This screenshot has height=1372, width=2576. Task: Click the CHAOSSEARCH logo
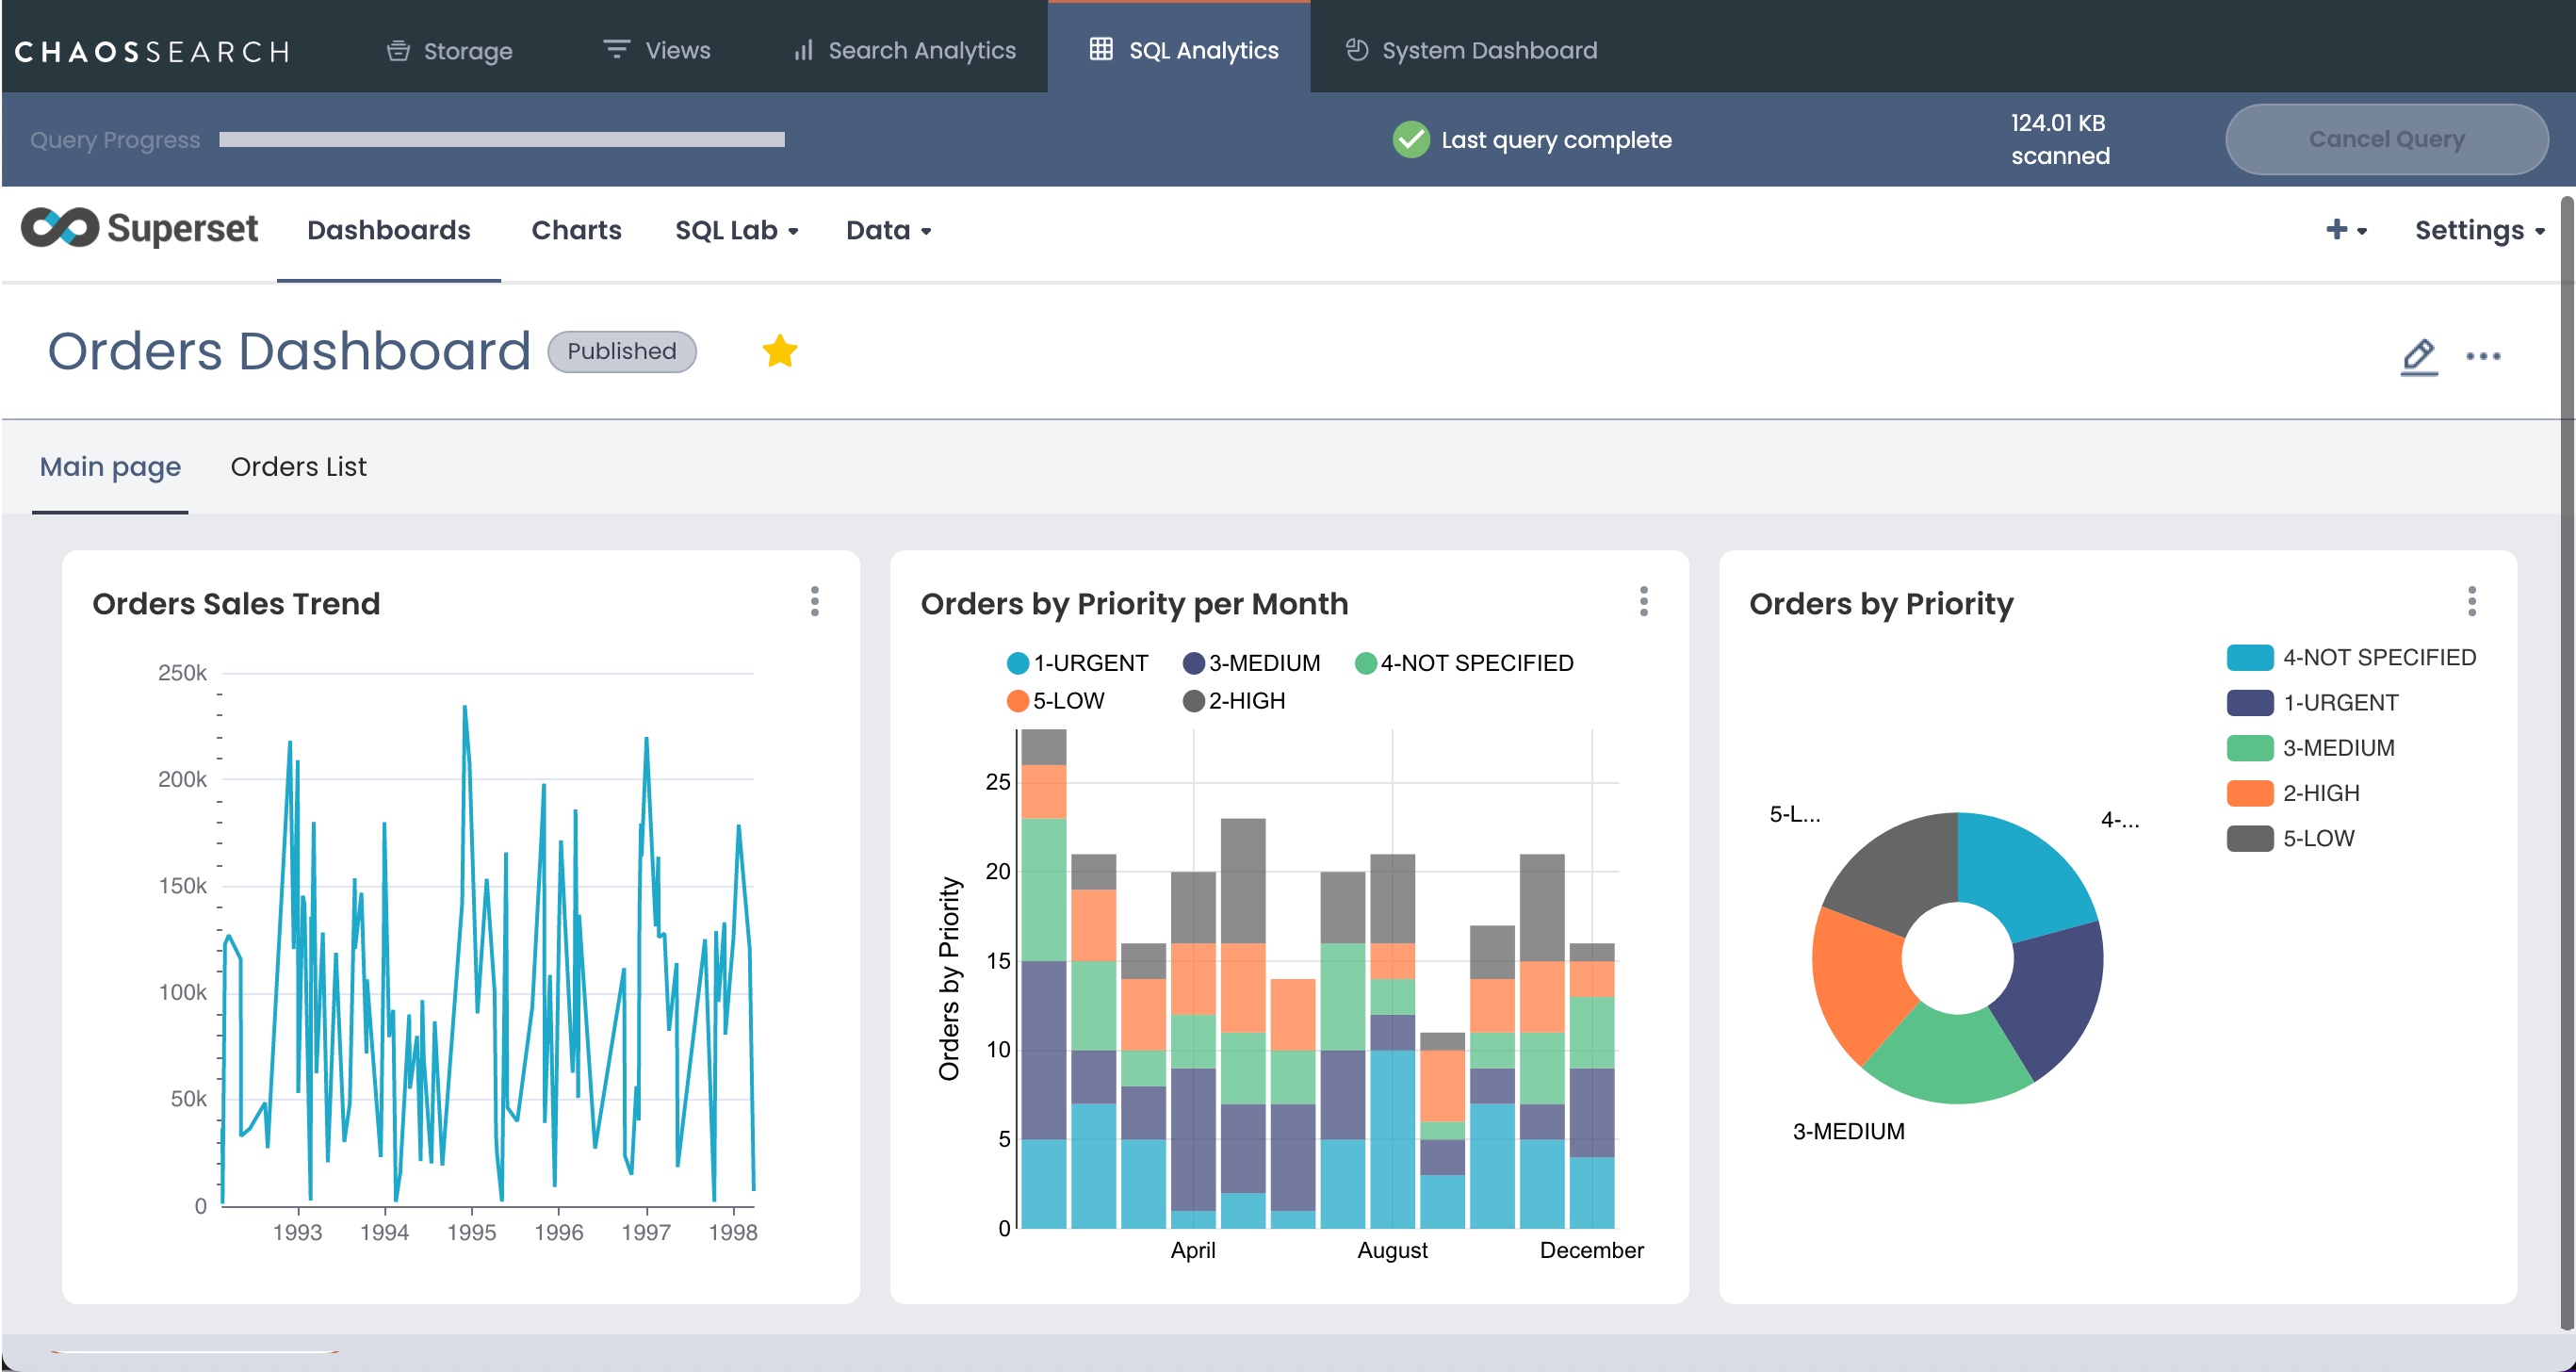tap(152, 51)
